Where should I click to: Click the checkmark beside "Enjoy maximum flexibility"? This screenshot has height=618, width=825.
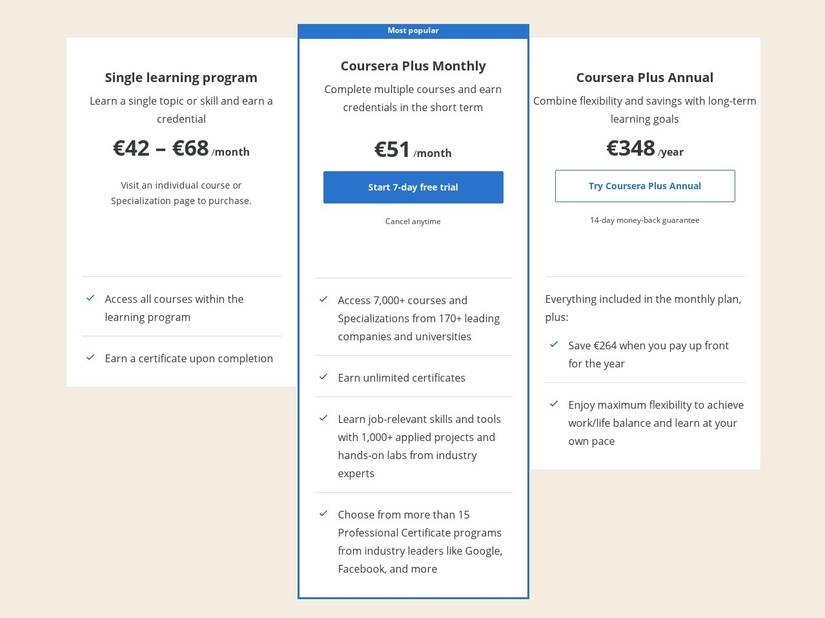click(553, 404)
